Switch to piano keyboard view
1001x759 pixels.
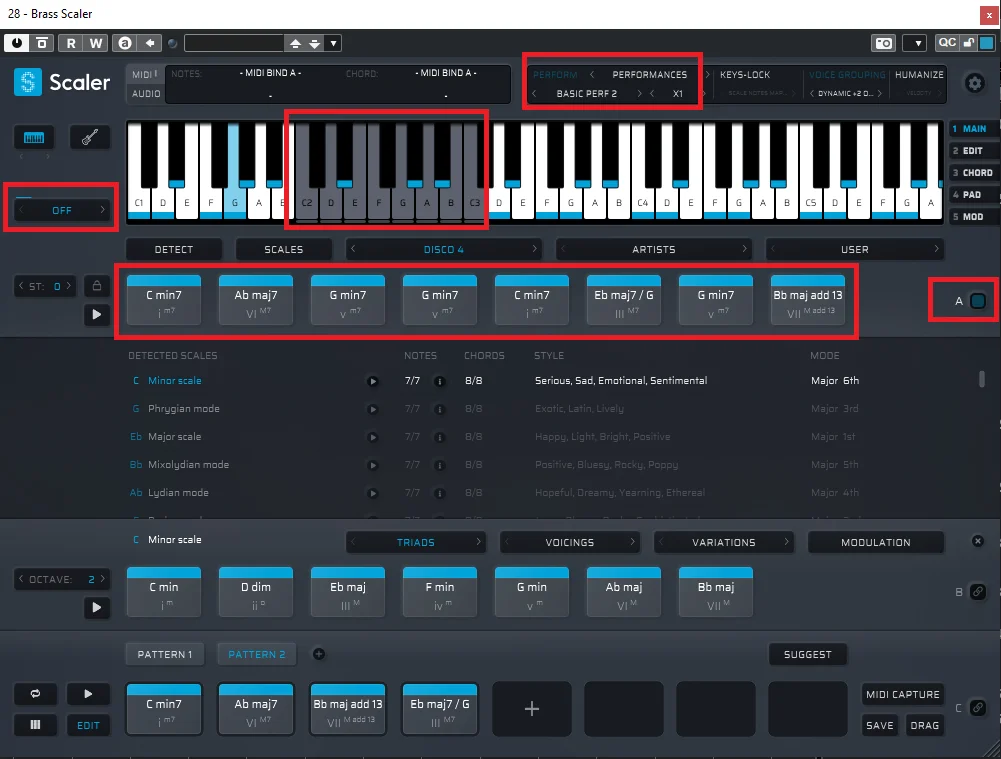pyautogui.click(x=34, y=137)
